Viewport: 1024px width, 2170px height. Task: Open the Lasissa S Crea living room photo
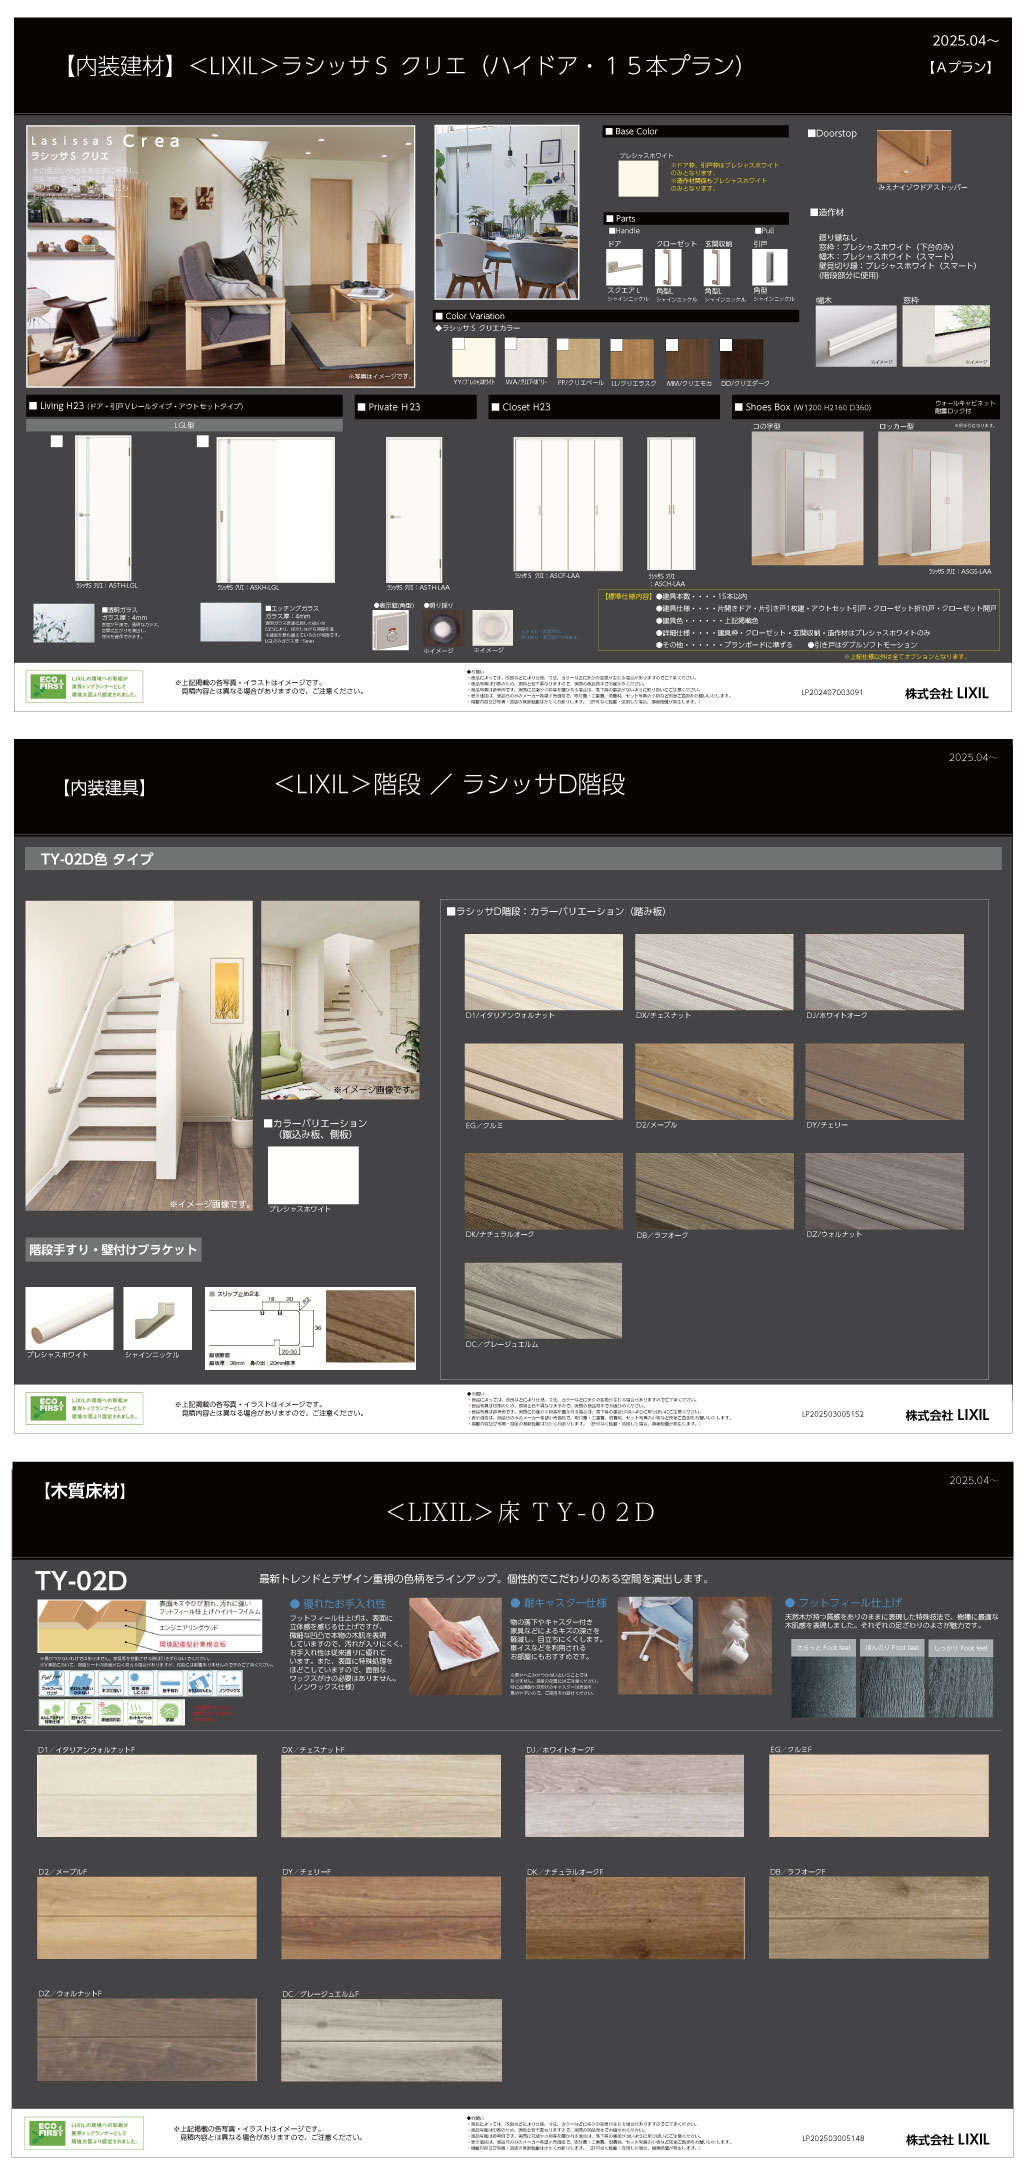220,256
